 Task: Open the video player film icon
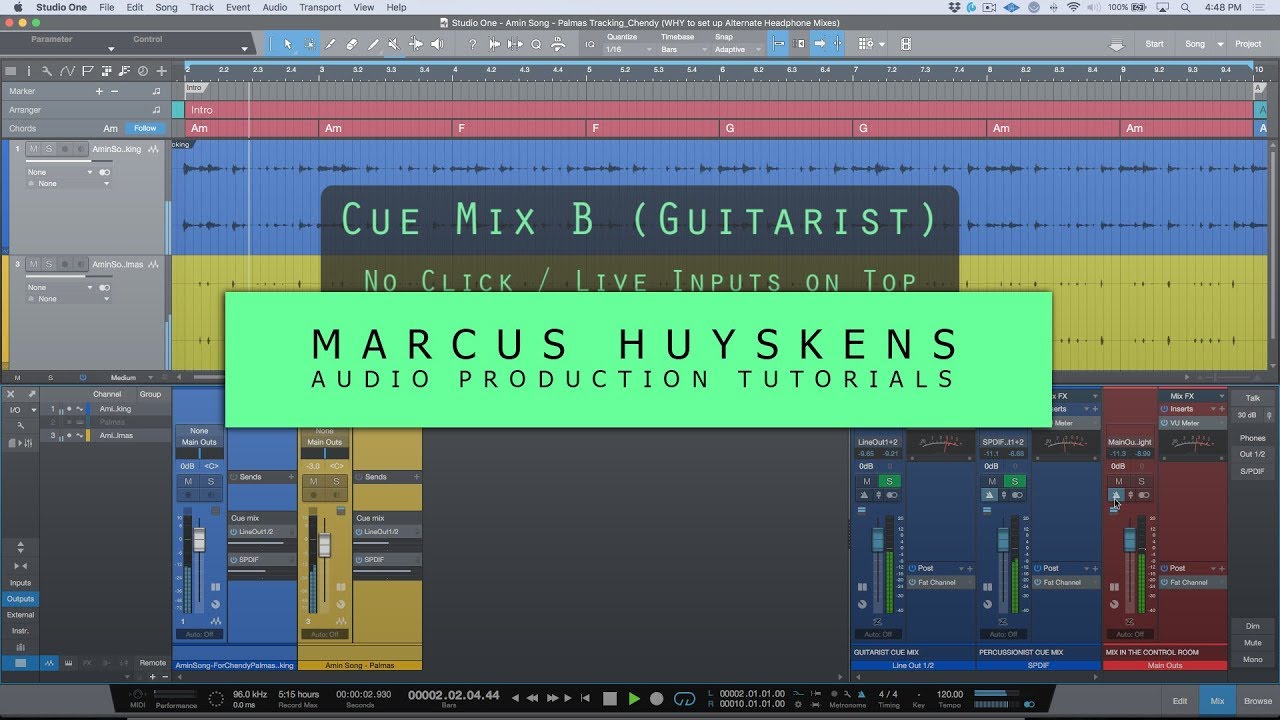pos(905,44)
